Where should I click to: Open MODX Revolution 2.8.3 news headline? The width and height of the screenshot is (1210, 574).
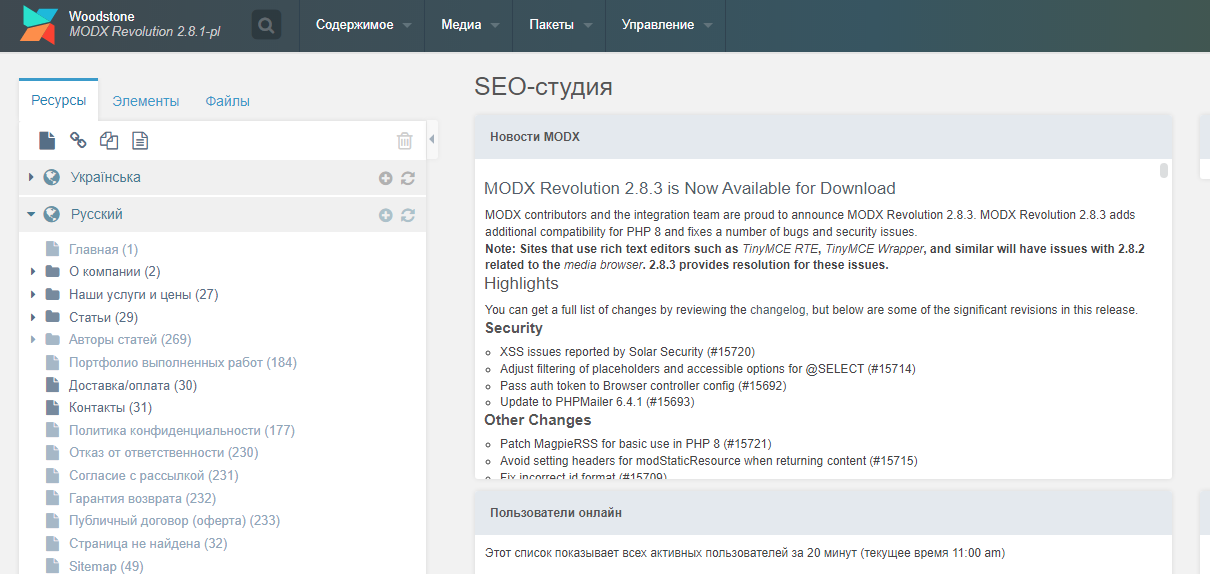pyautogui.click(x=690, y=188)
